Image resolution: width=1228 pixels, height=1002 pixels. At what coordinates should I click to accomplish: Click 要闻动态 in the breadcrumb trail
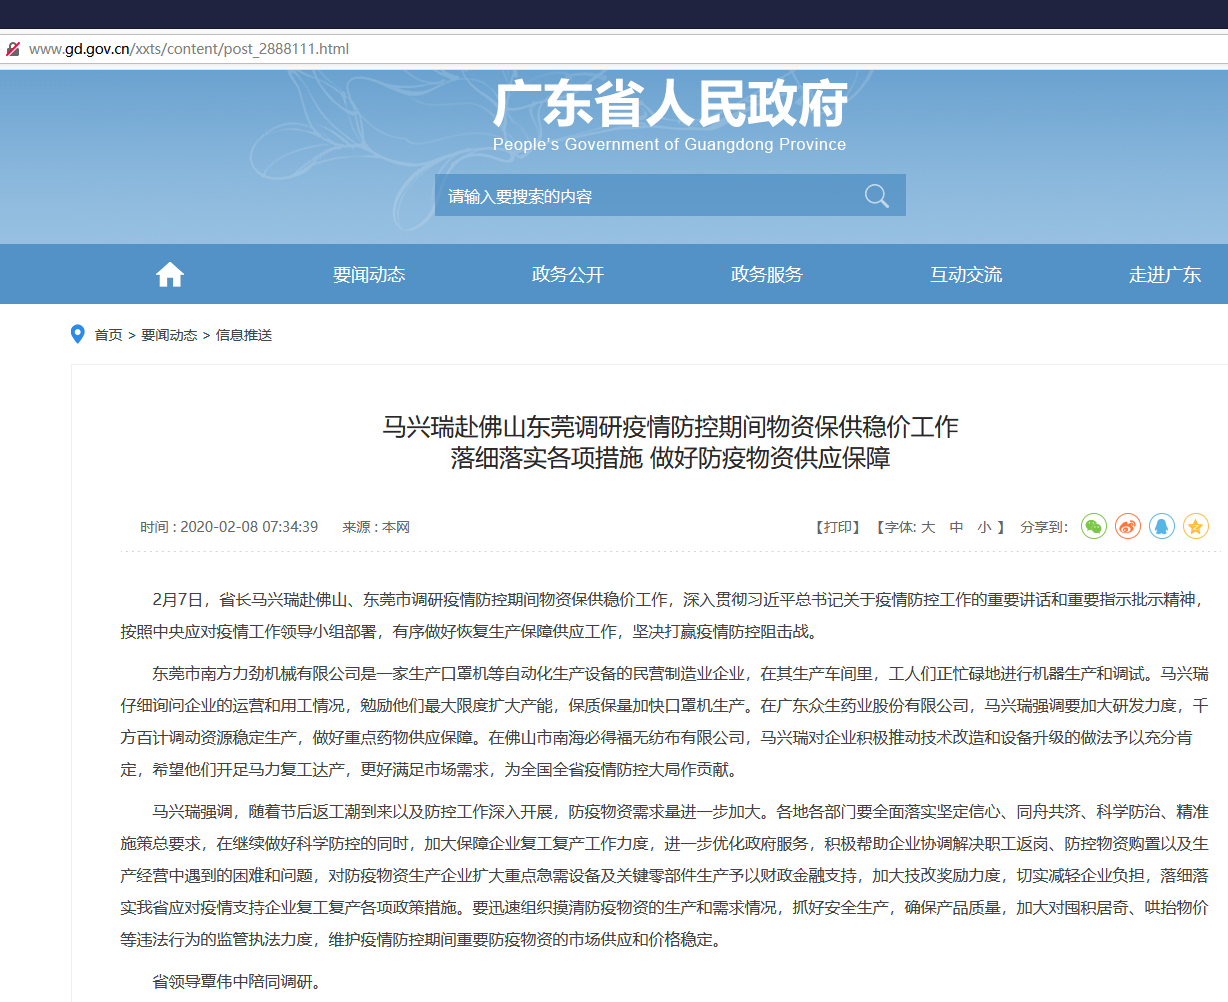169,335
